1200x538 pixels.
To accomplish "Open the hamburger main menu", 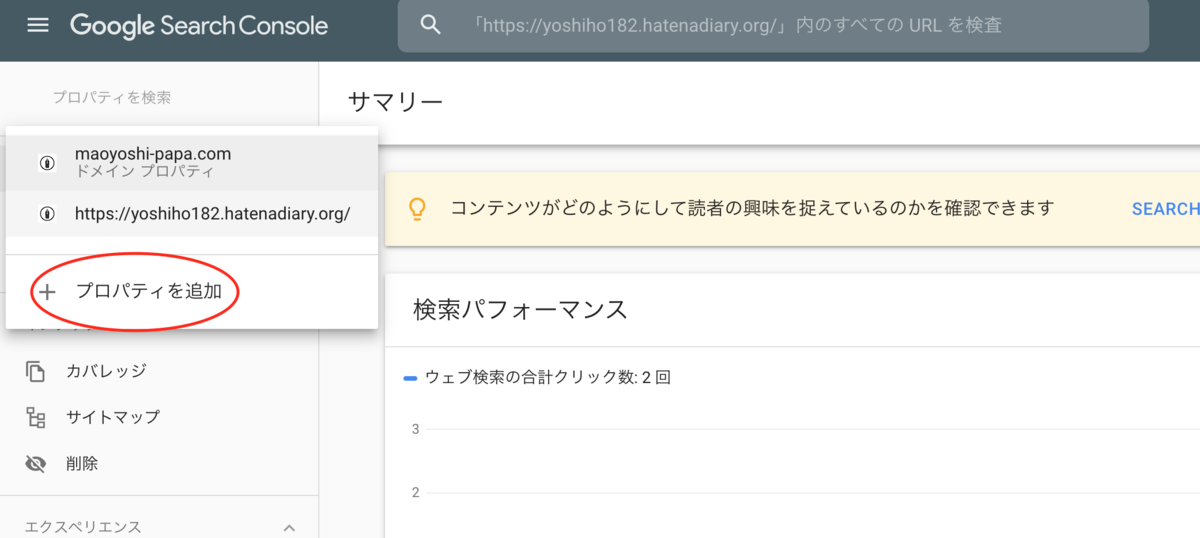I will click(38, 25).
